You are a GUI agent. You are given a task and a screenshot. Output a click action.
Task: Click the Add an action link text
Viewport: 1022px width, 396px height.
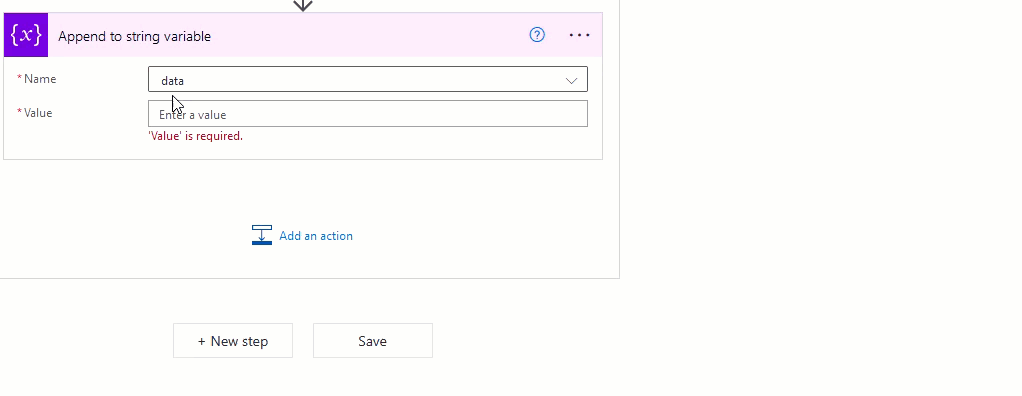(x=316, y=236)
